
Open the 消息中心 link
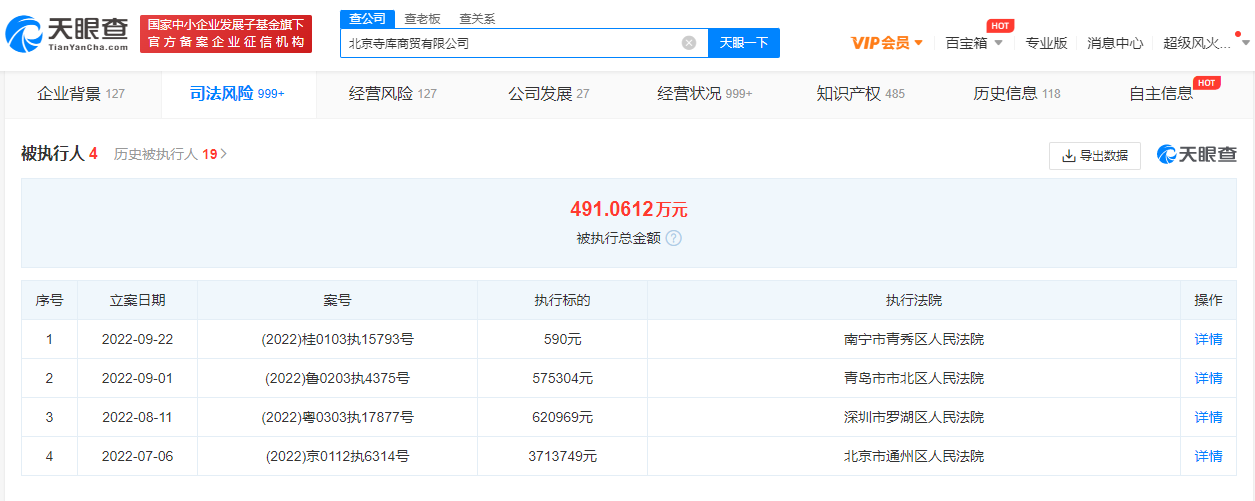[1115, 43]
